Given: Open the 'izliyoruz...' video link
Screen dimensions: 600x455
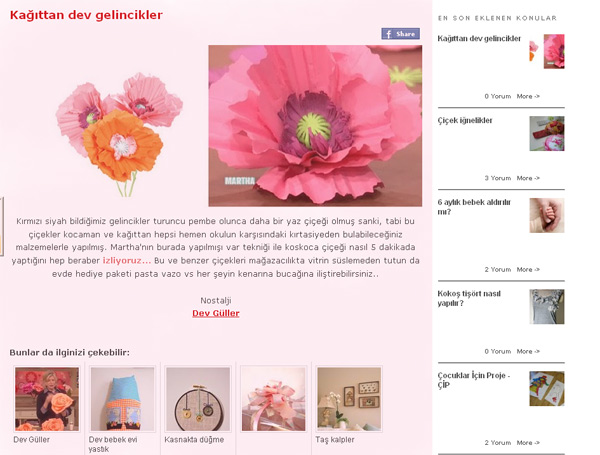Looking at the screenshot, I should (127, 261).
